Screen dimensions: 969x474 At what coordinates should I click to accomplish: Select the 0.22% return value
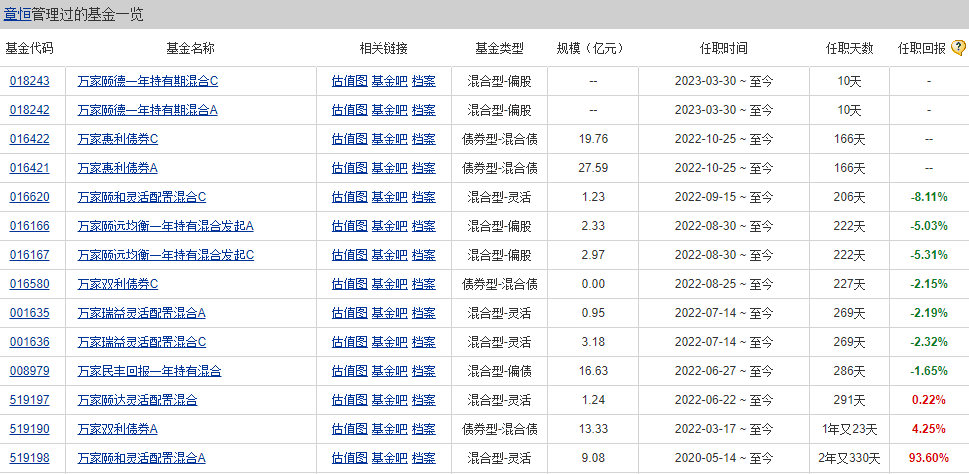pos(929,400)
